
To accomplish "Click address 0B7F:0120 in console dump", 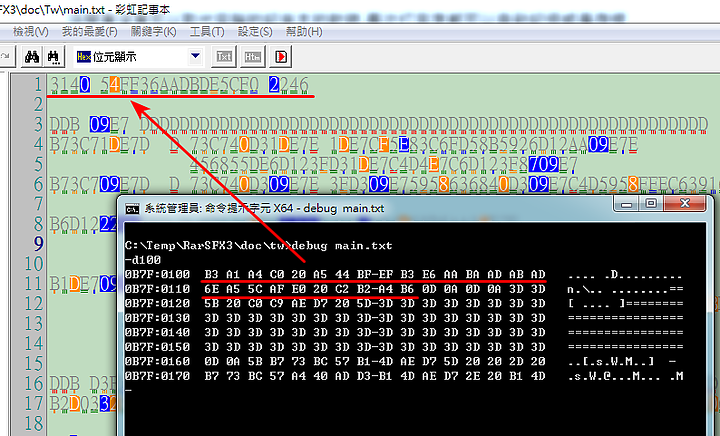I will [x=158, y=303].
